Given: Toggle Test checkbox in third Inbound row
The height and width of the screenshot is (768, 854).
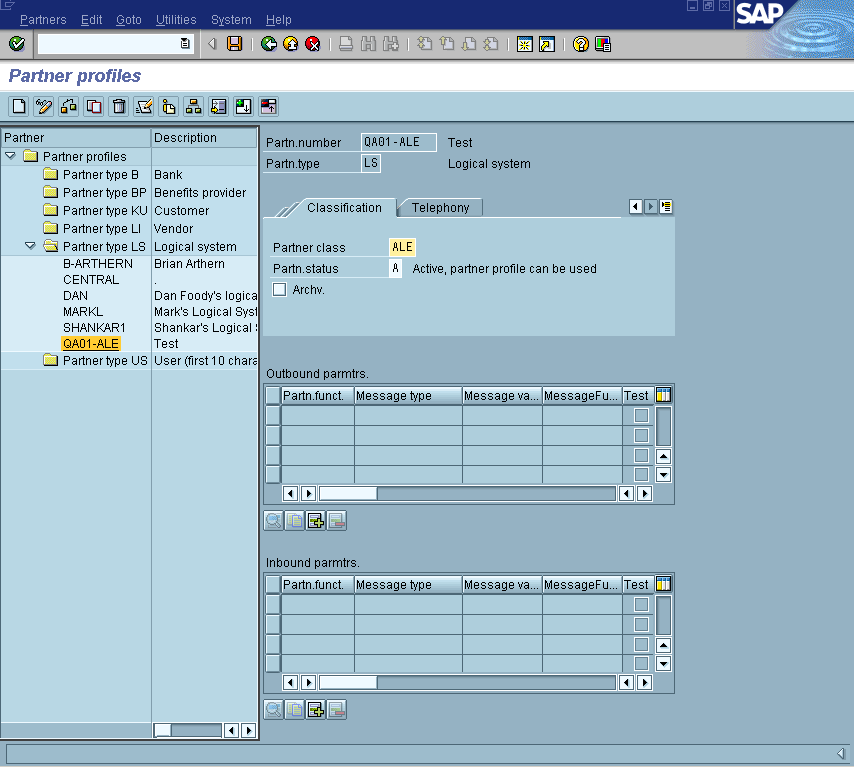Looking at the screenshot, I should [x=642, y=644].
